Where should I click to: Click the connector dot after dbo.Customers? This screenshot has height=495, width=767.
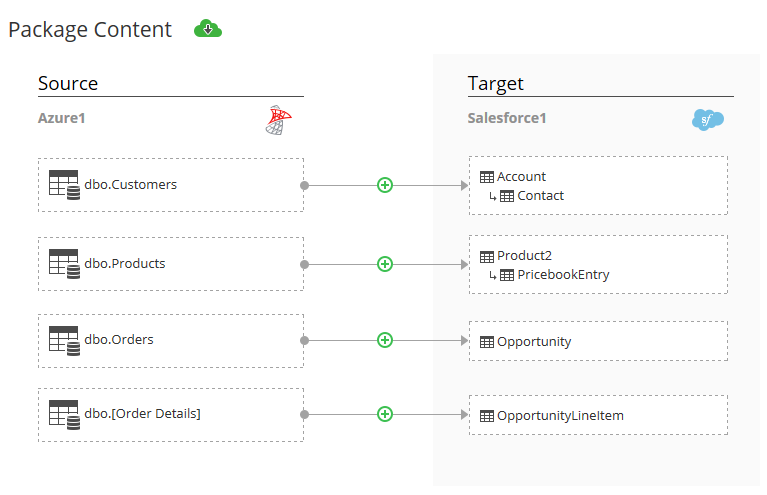click(304, 185)
